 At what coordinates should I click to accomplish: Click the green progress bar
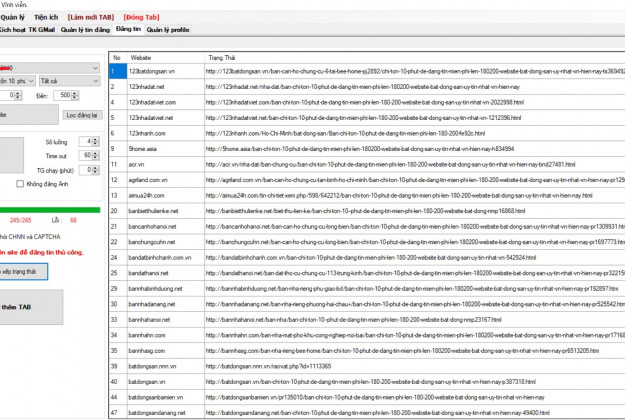point(50,210)
